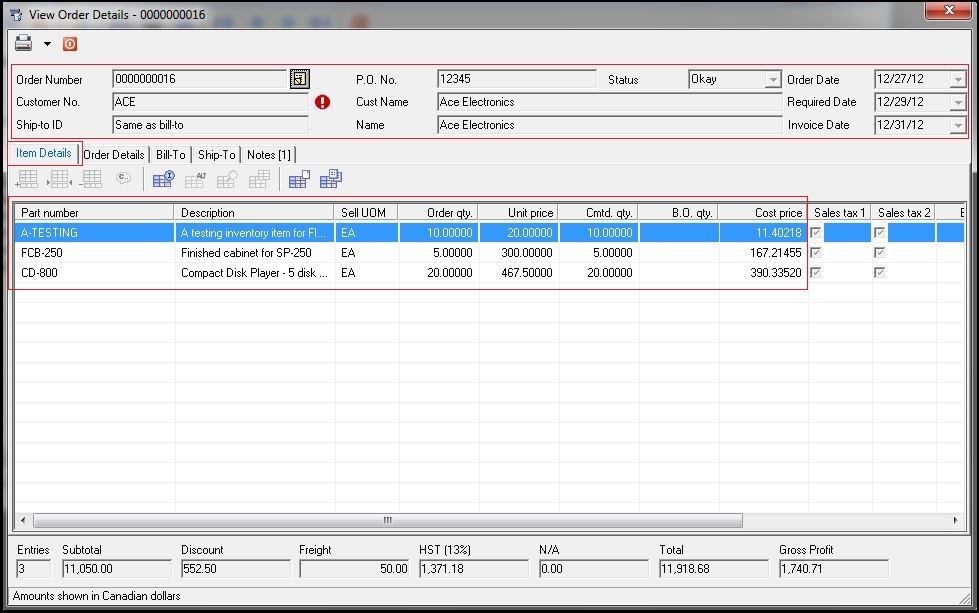Click the Total field showing 11,918.68
The width and height of the screenshot is (979, 613).
(x=714, y=569)
